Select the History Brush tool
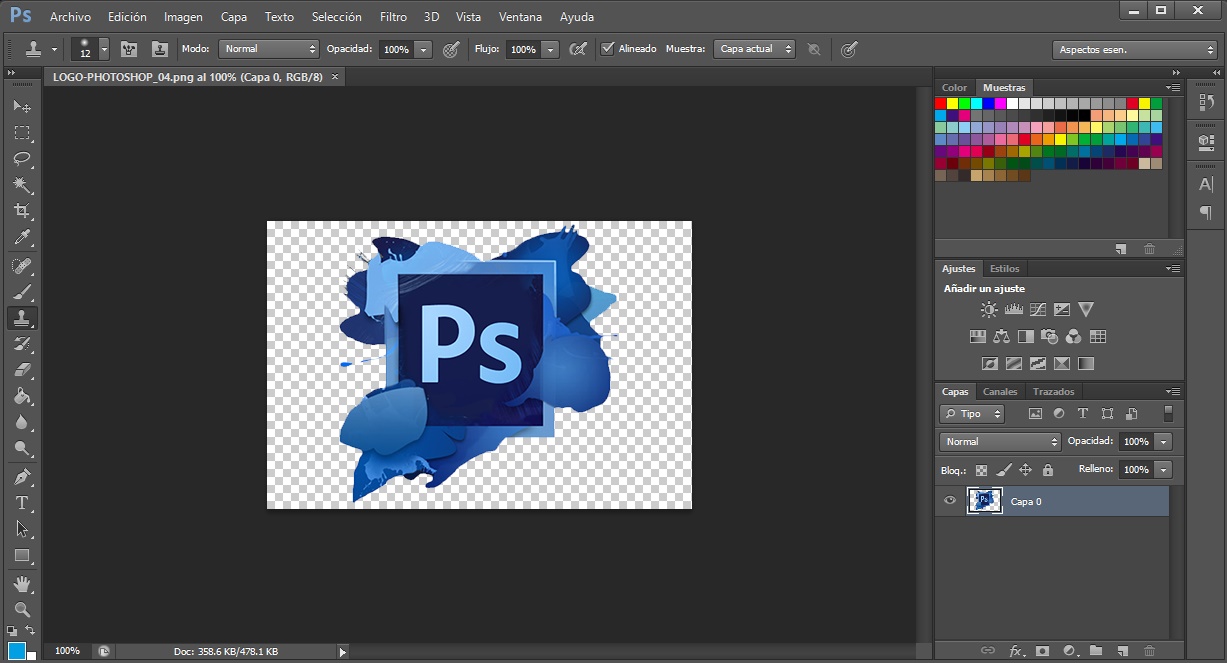This screenshot has width=1227, height=663. pyautogui.click(x=22, y=344)
